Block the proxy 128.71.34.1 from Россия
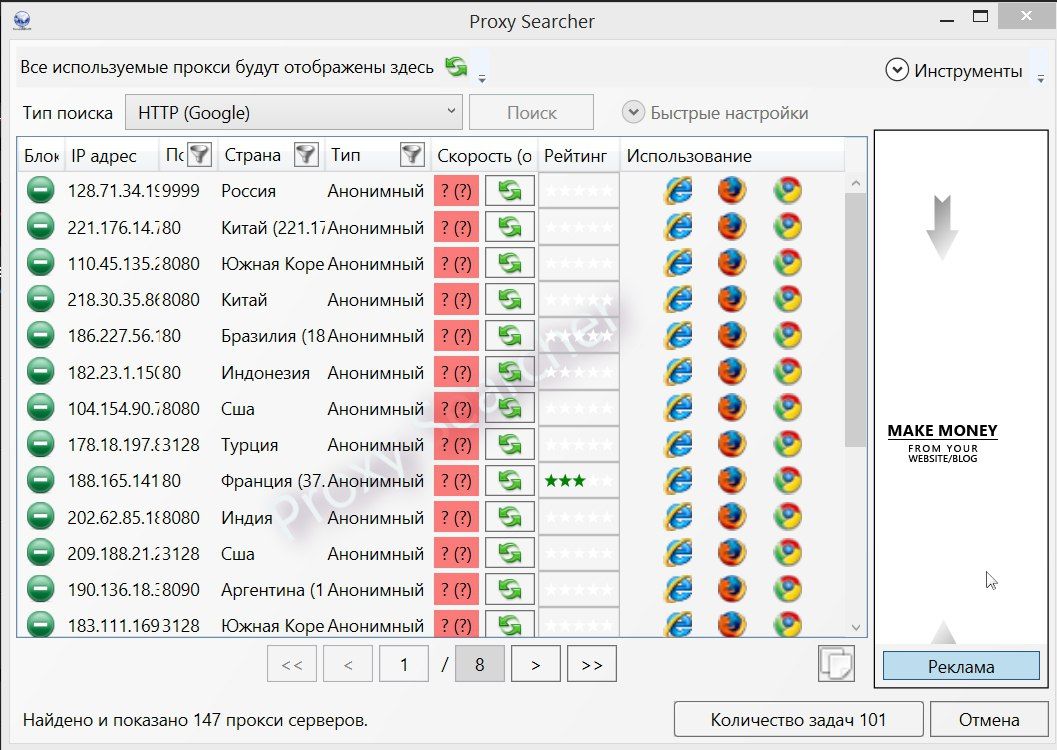 coord(40,191)
